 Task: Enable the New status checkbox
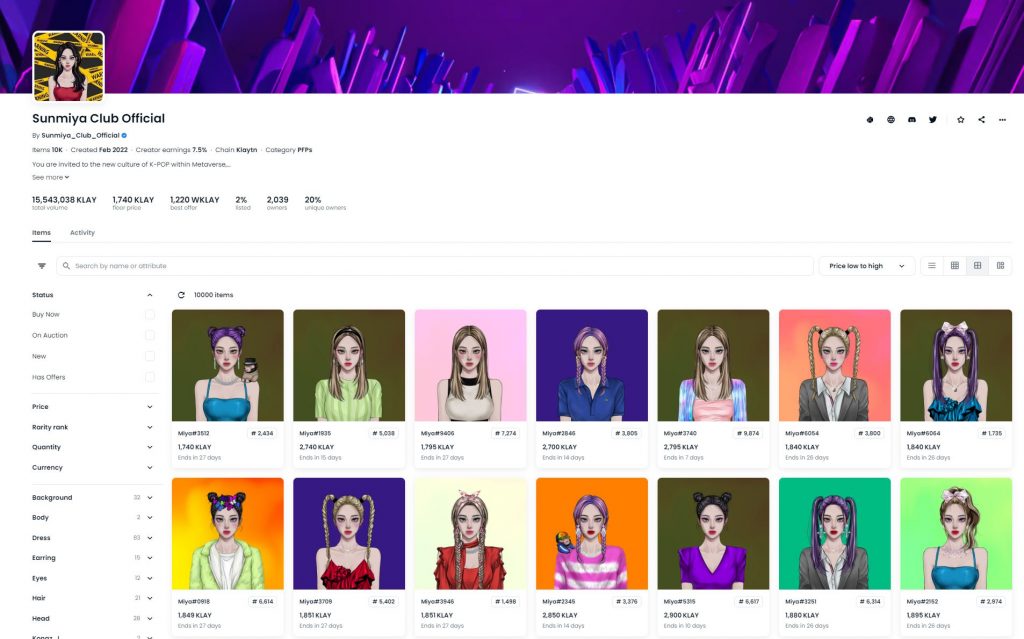(x=150, y=356)
